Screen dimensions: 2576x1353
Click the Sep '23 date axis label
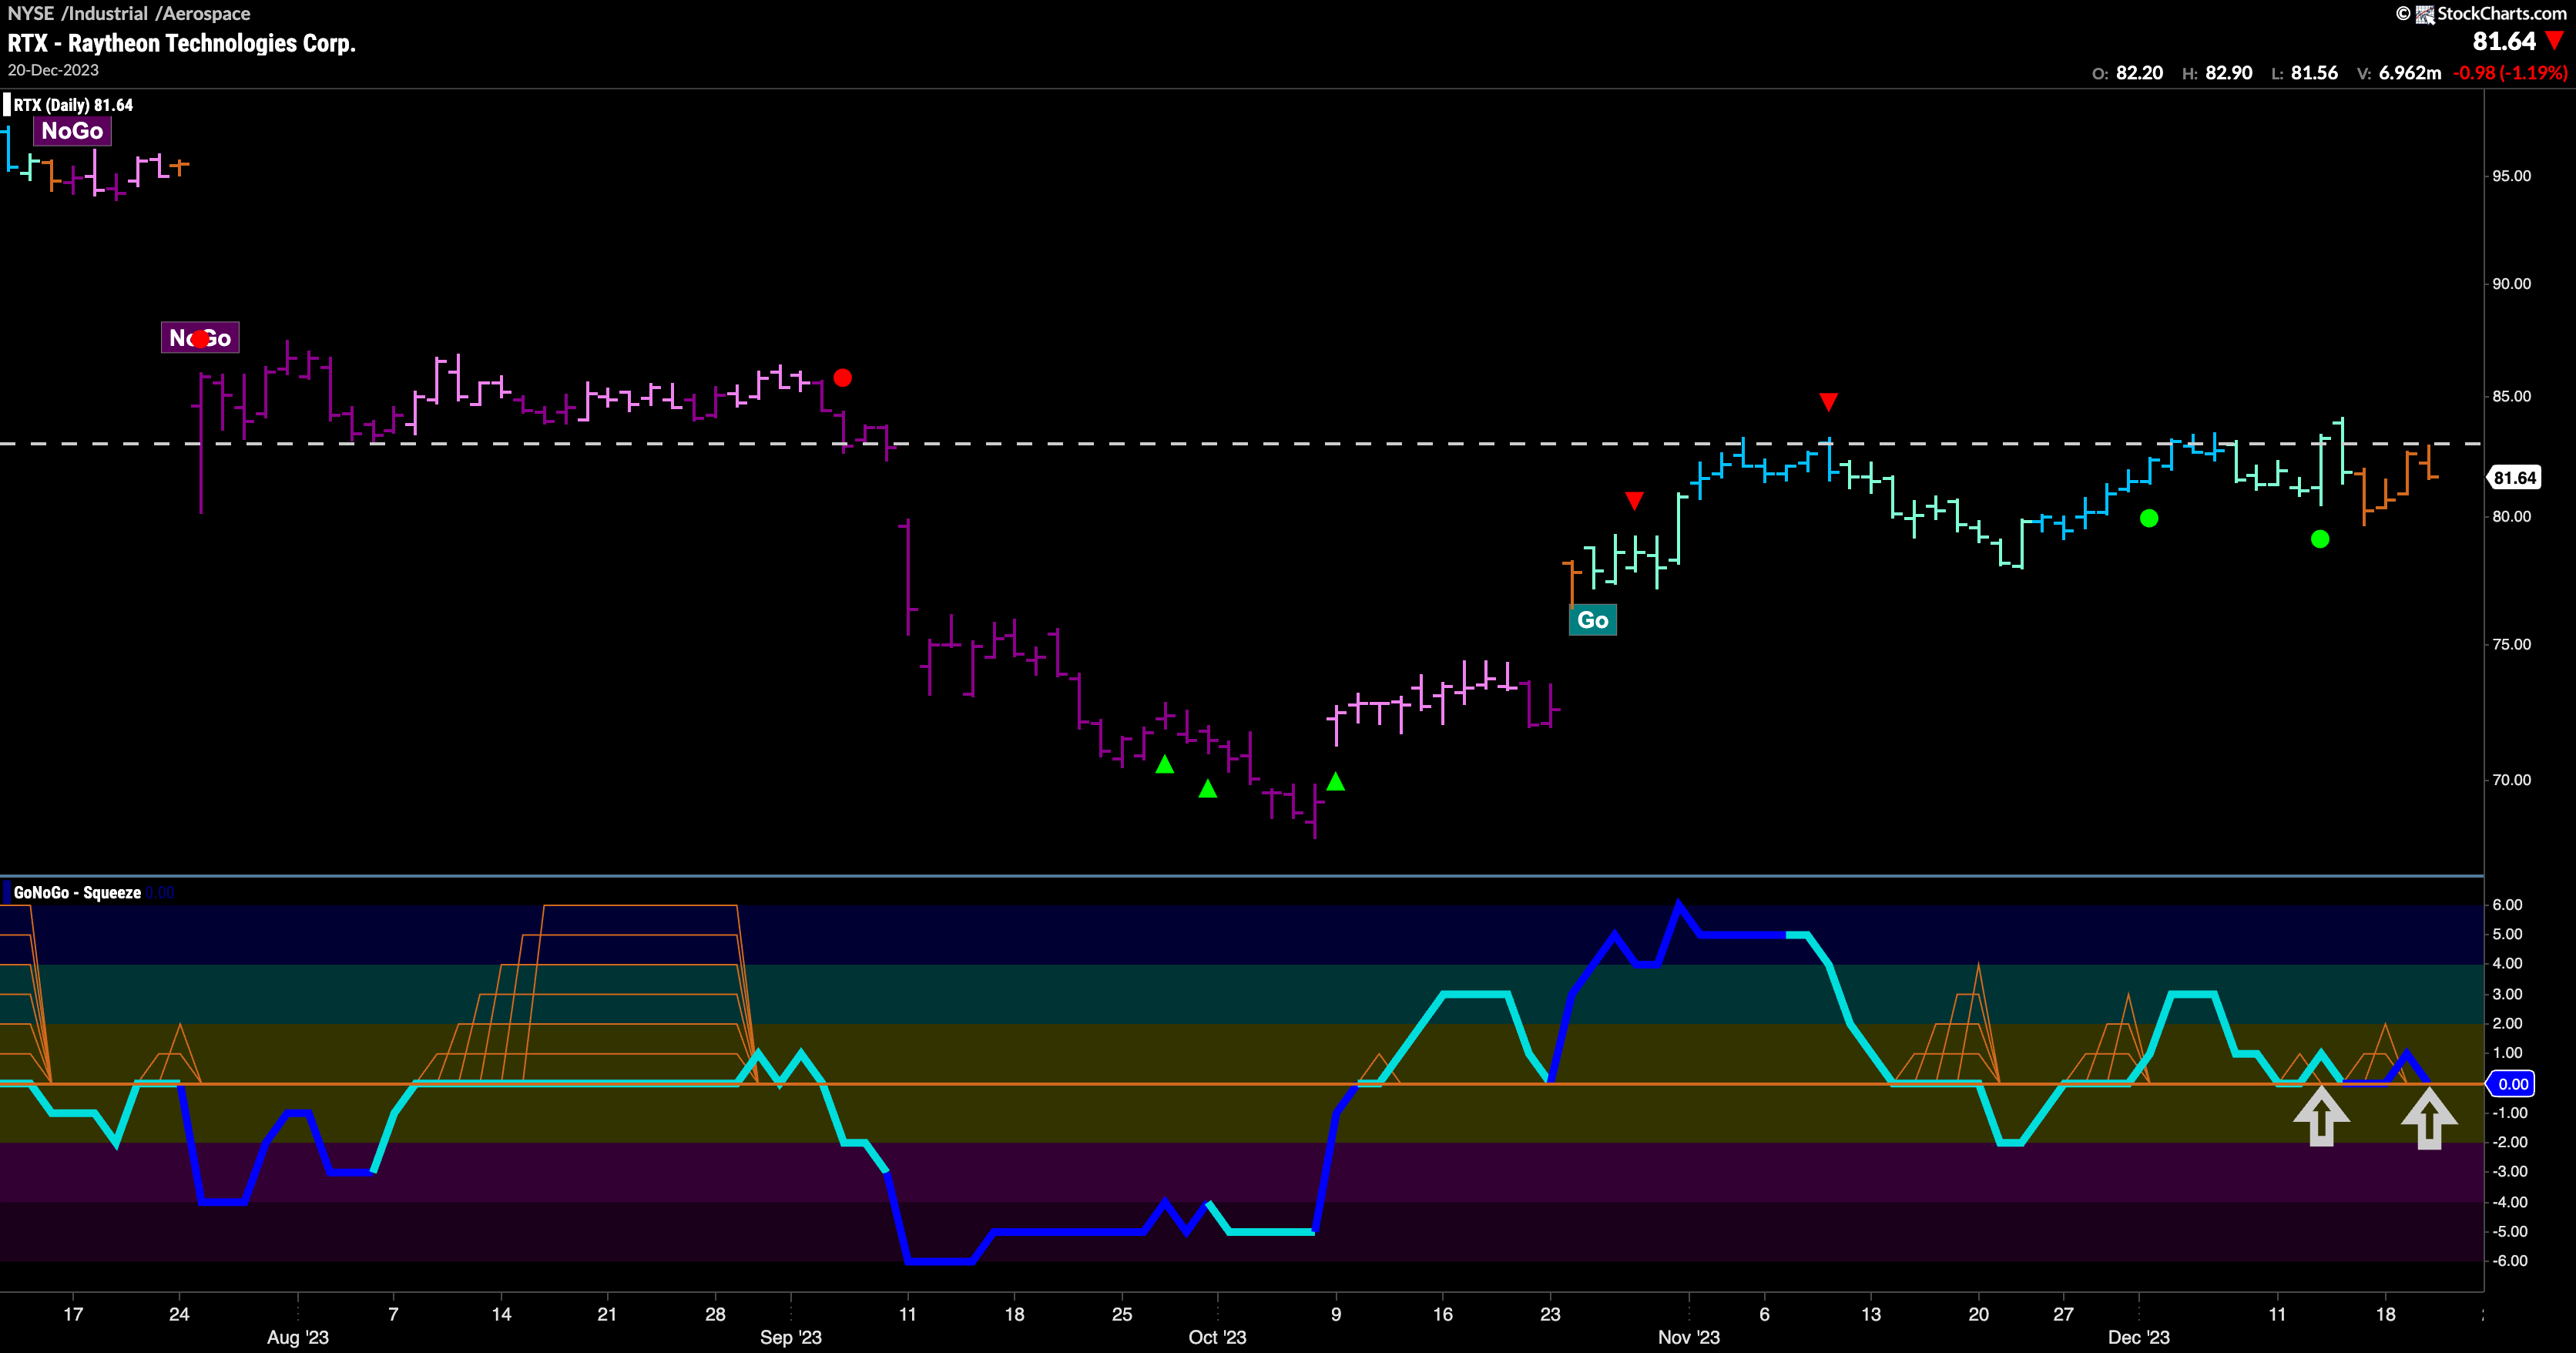(x=791, y=1338)
